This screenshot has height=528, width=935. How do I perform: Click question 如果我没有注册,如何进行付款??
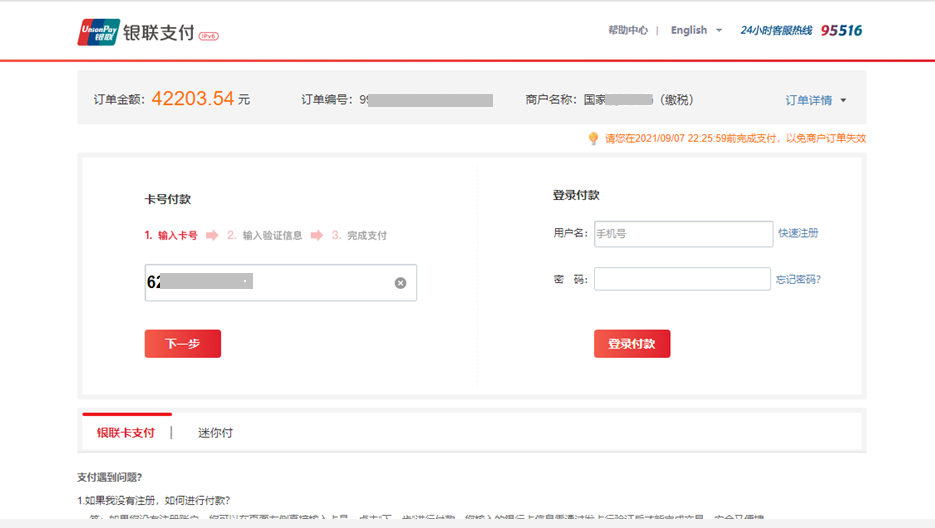153,501
